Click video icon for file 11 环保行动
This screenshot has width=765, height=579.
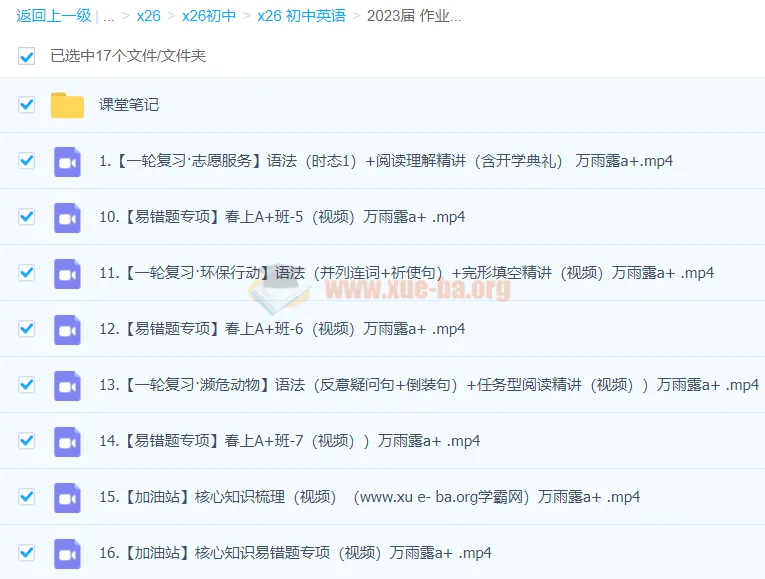tap(67, 273)
